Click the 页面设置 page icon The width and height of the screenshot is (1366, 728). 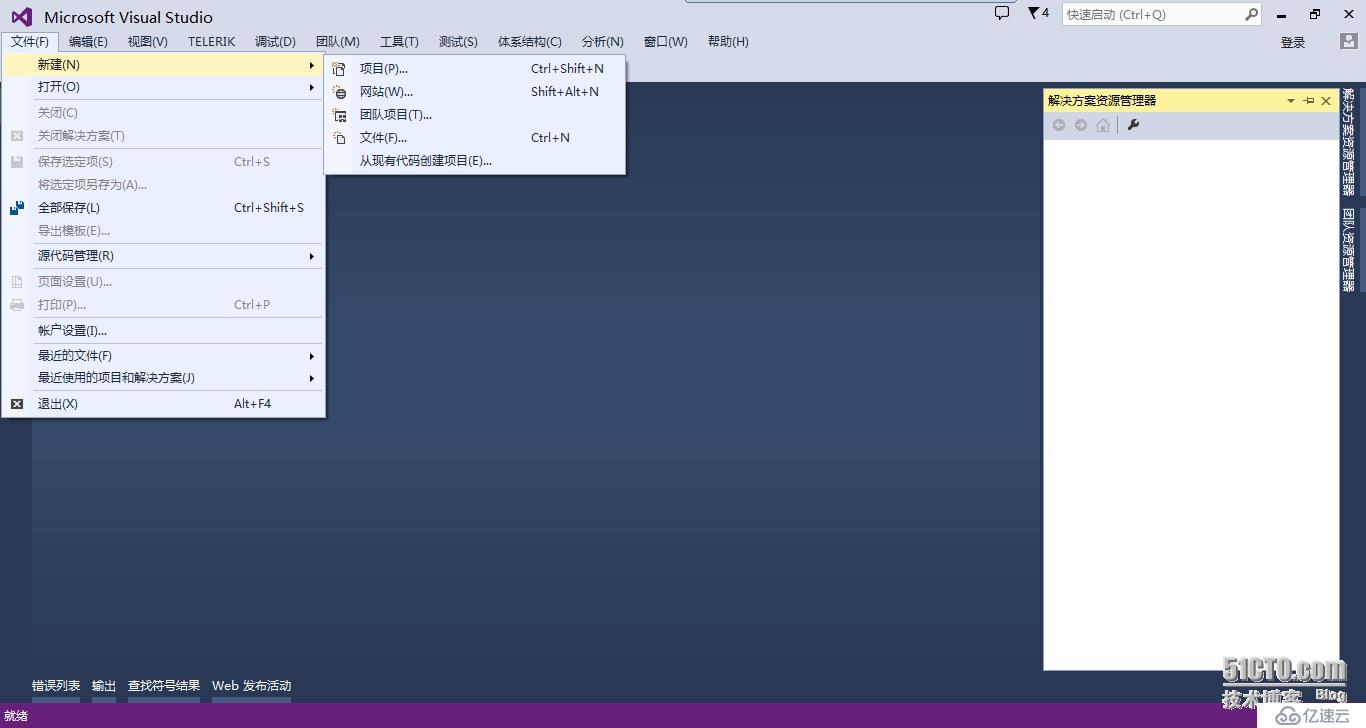click(17, 282)
